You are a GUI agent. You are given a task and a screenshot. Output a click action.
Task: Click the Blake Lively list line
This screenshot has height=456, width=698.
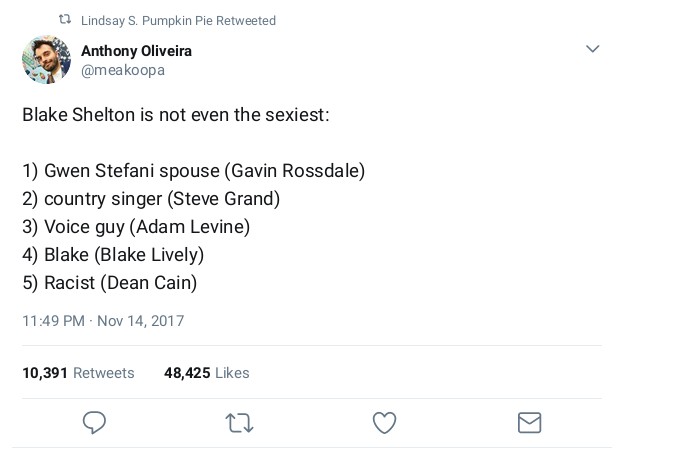113,255
